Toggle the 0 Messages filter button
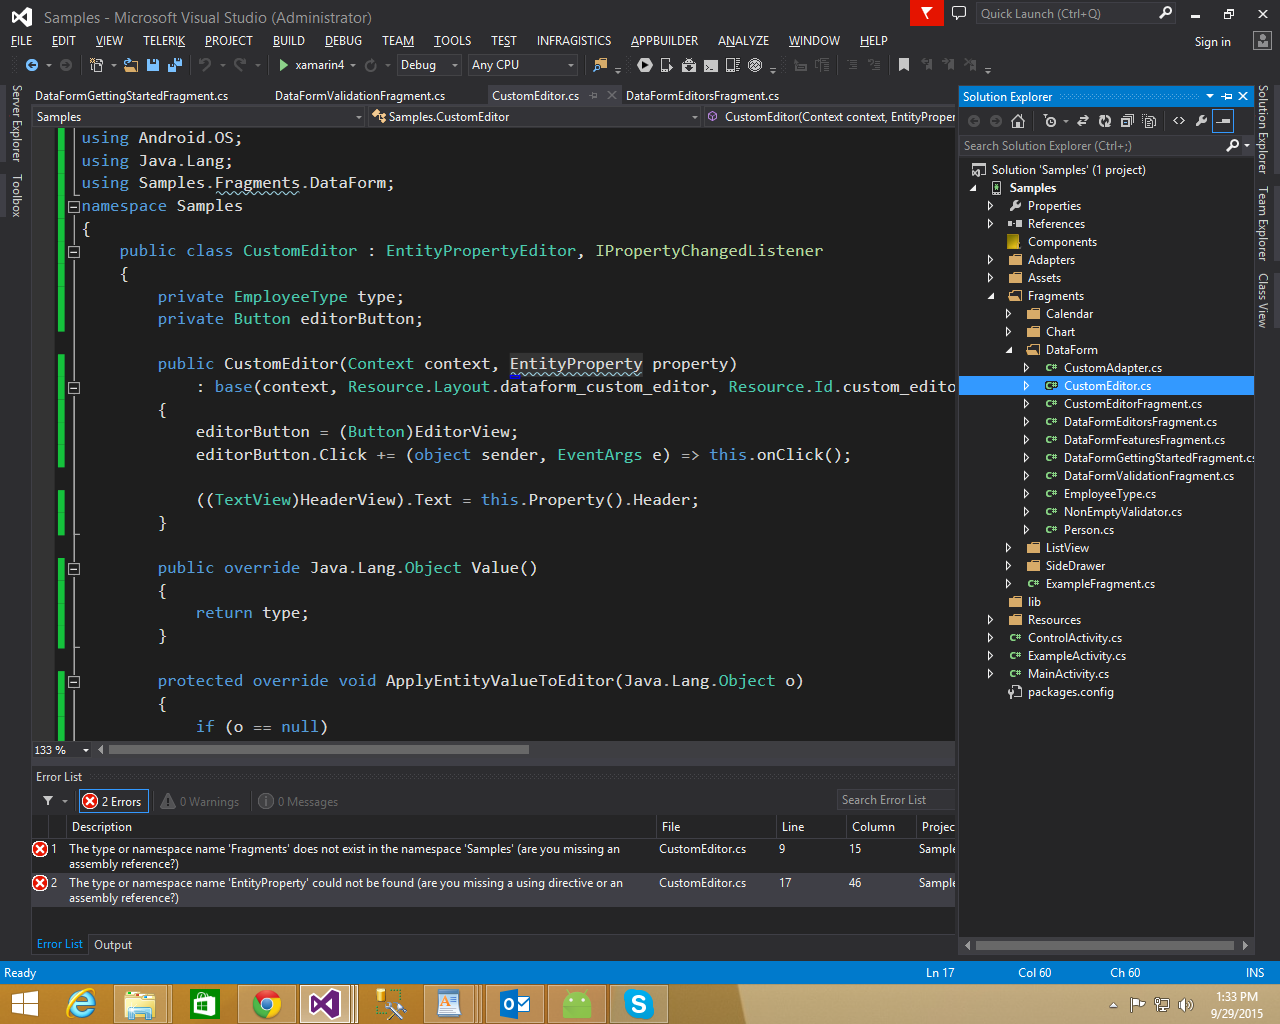Screen dimensions: 1280x1024 click(x=298, y=801)
